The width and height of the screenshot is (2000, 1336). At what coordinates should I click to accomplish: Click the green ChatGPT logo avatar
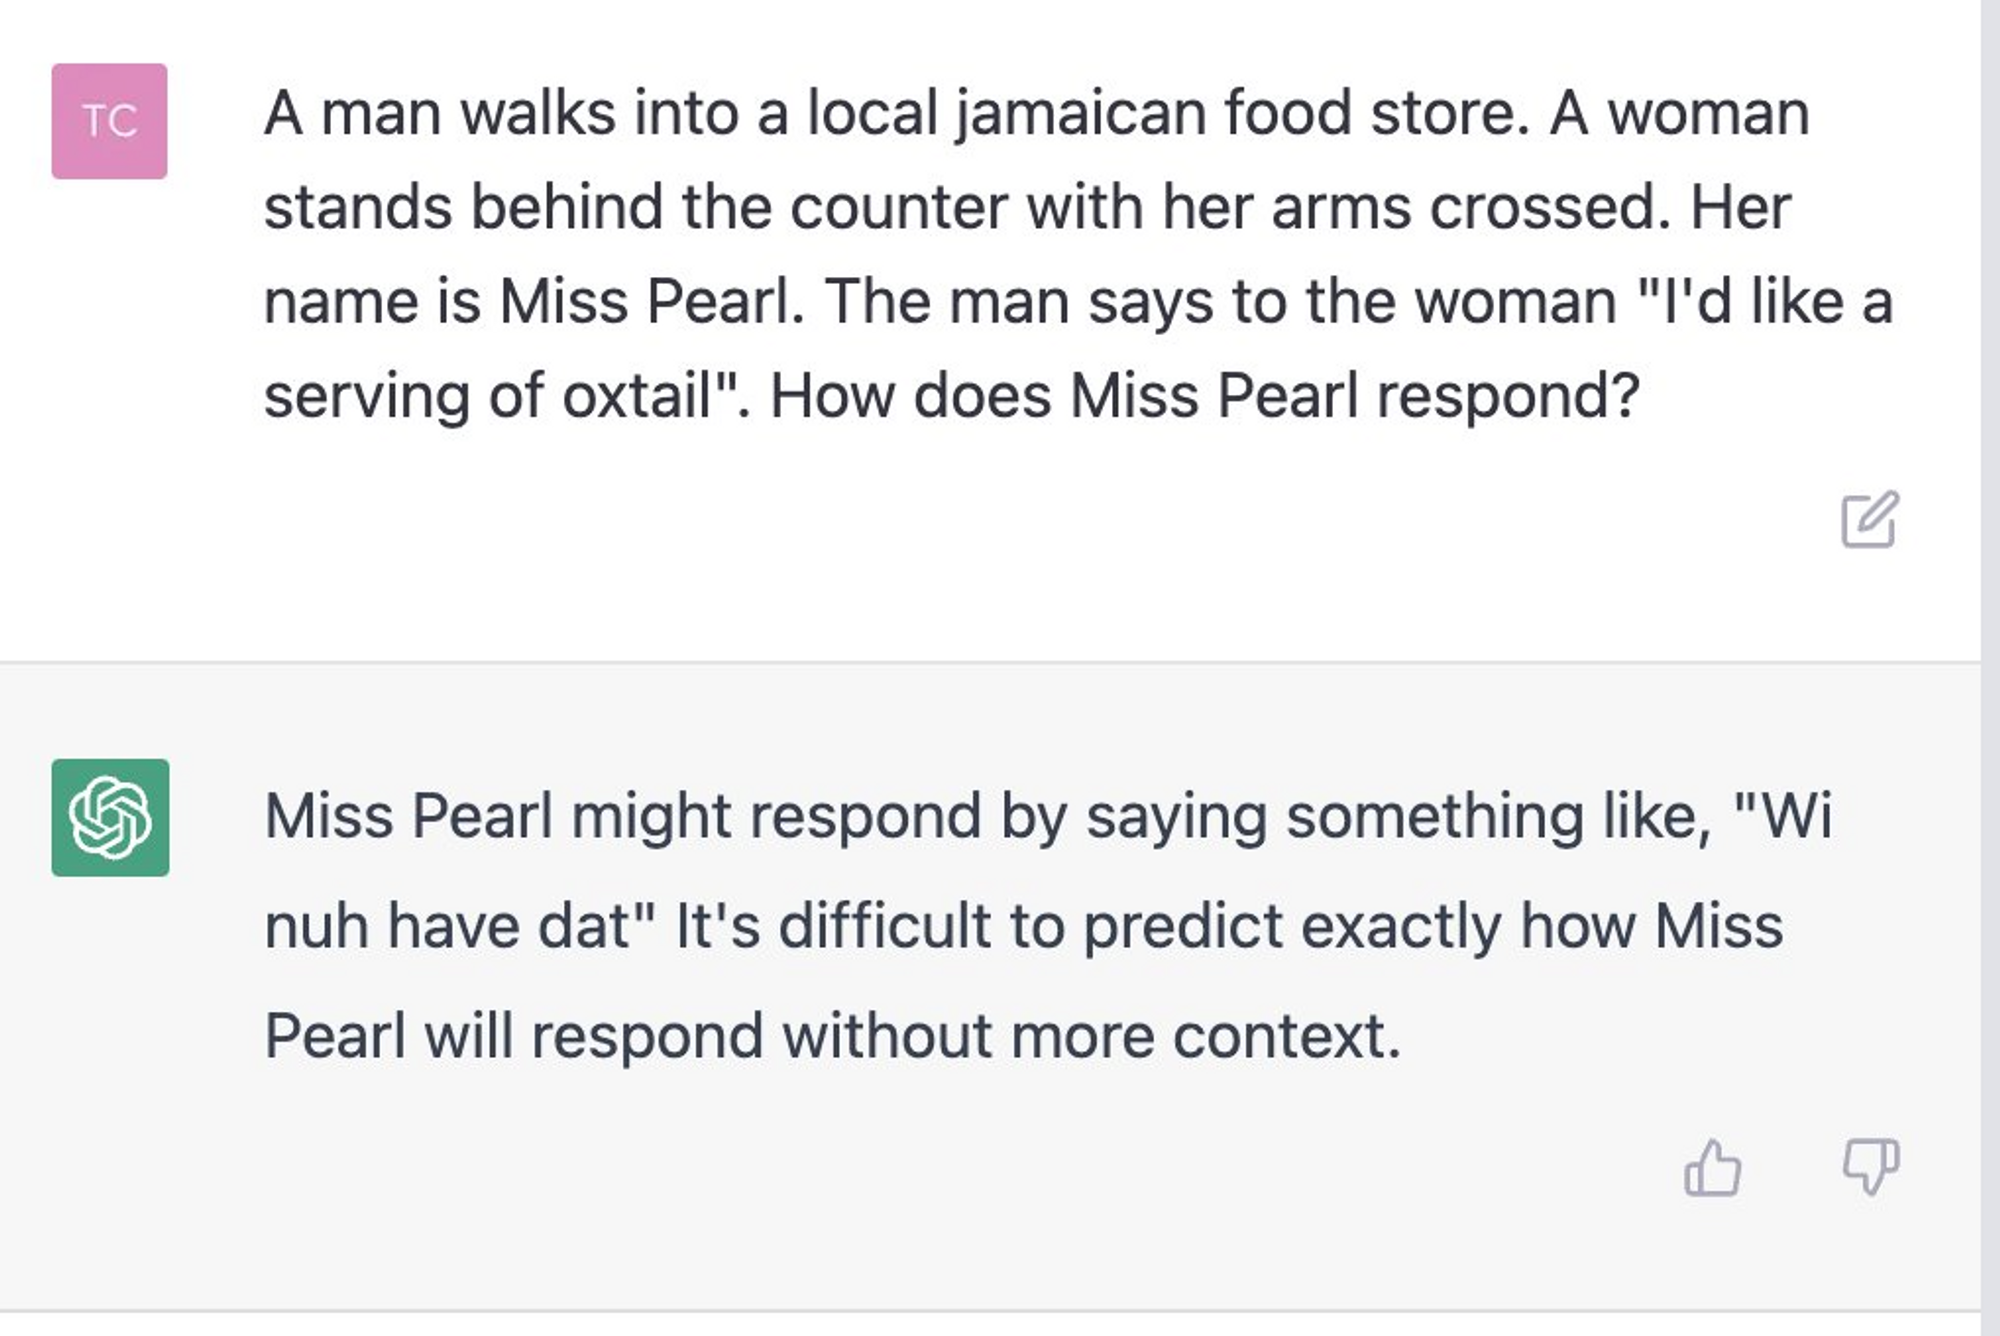pyautogui.click(x=110, y=817)
